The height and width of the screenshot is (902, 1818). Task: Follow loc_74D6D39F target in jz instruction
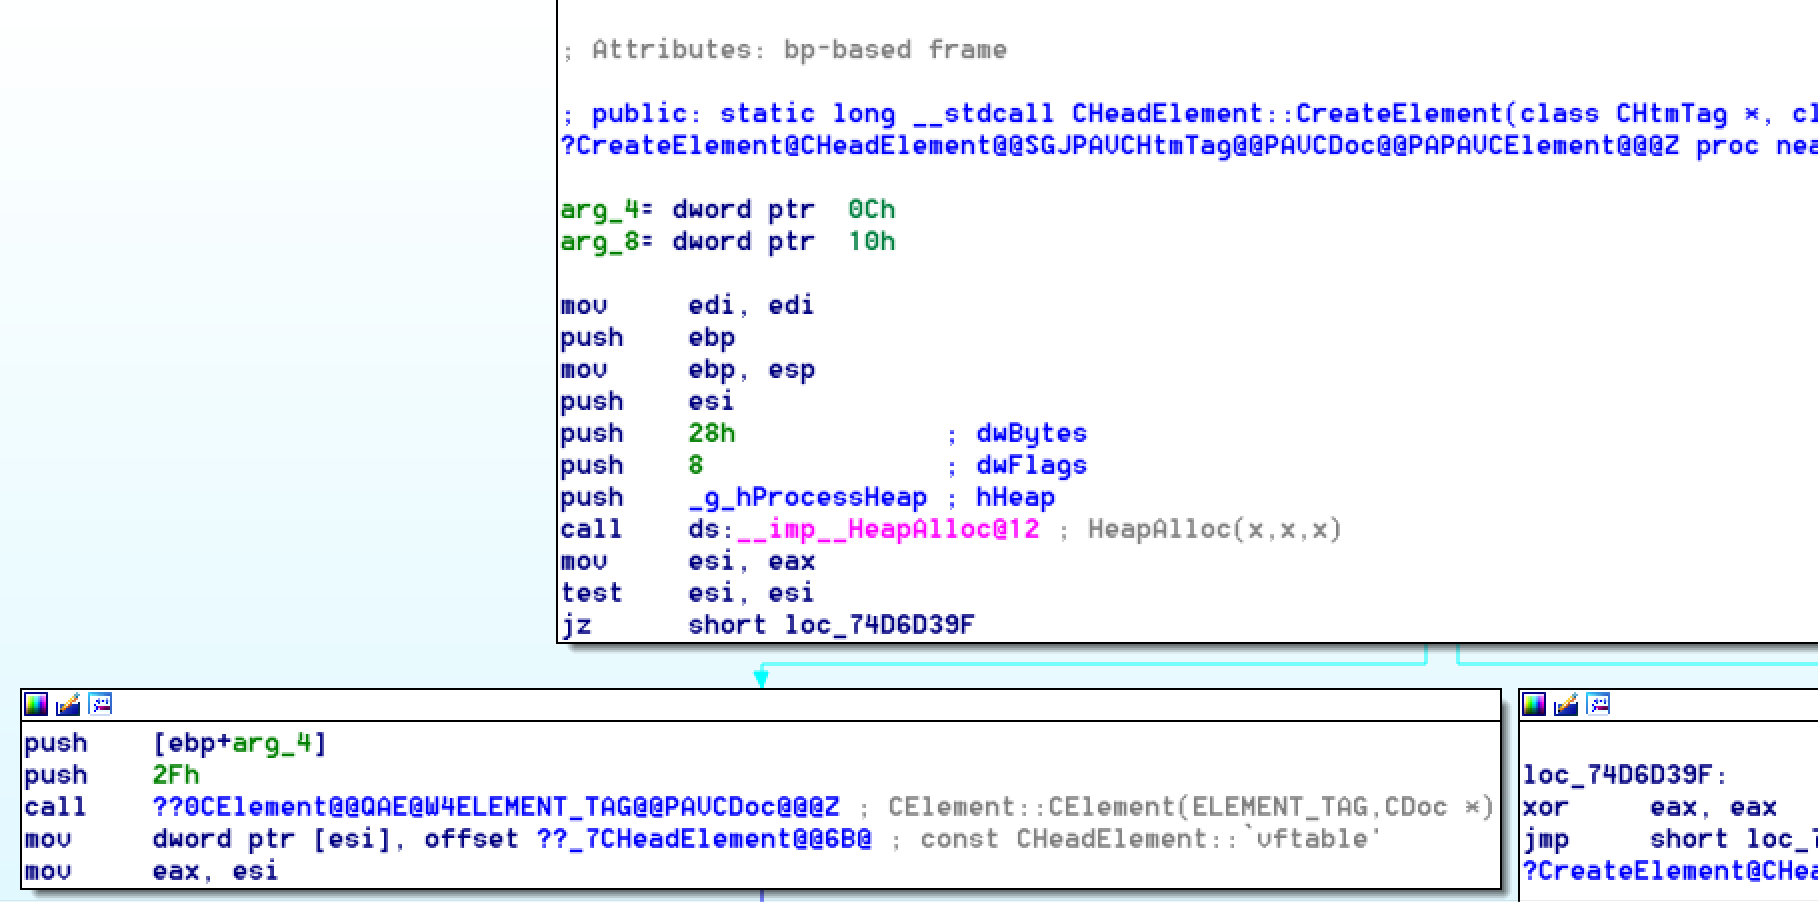point(878,625)
